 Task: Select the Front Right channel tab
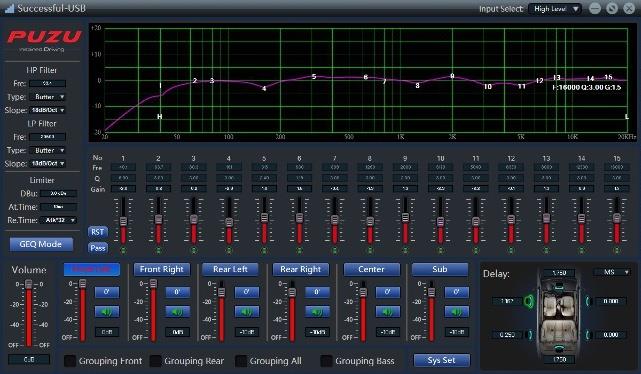[x=161, y=269]
